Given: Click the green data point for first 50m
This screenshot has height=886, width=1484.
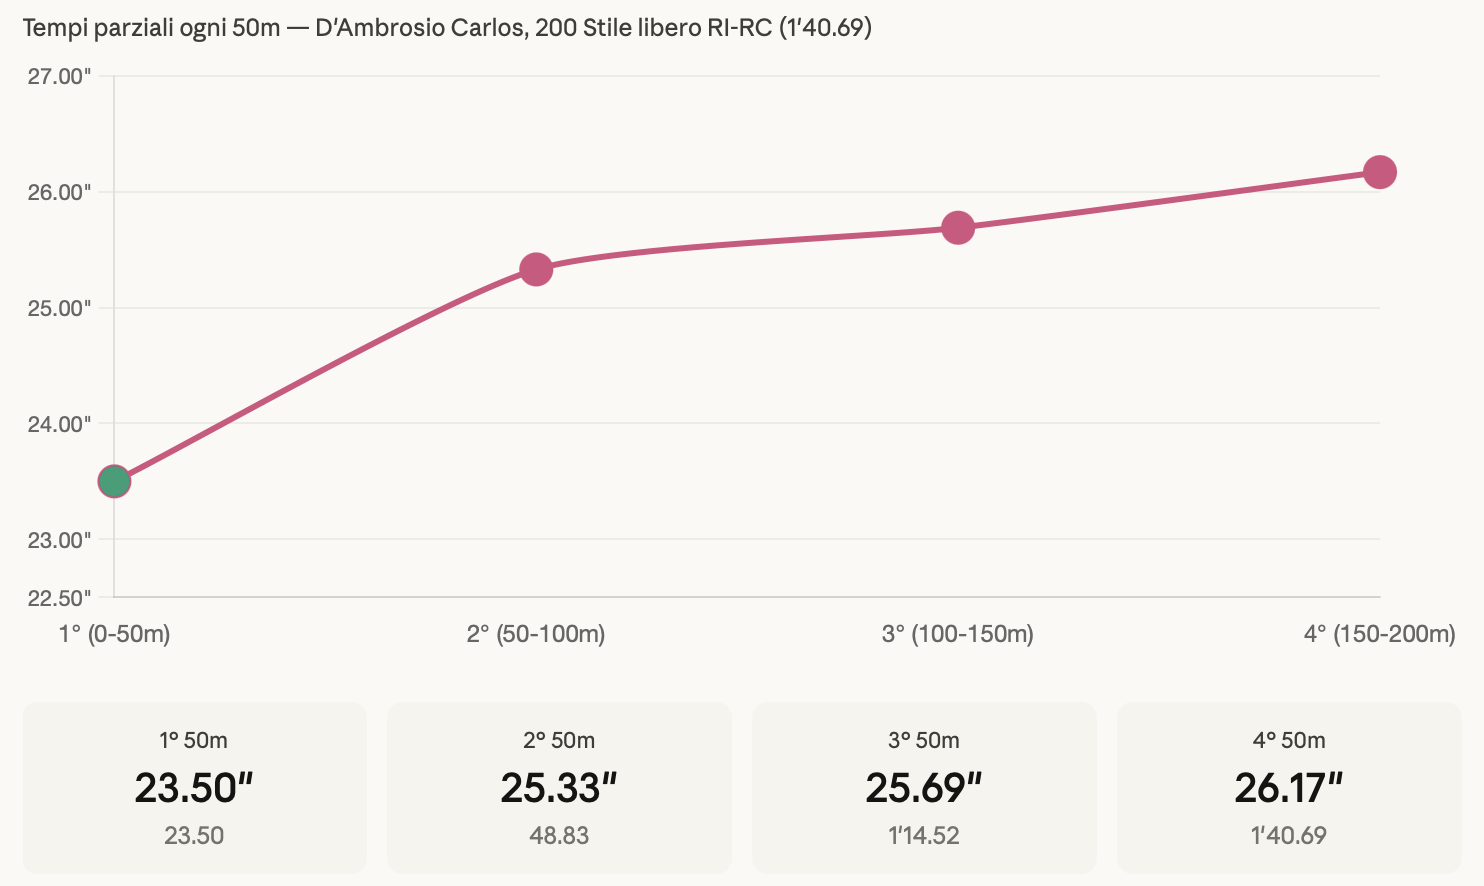Looking at the screenshot, I should coord(114,481).
